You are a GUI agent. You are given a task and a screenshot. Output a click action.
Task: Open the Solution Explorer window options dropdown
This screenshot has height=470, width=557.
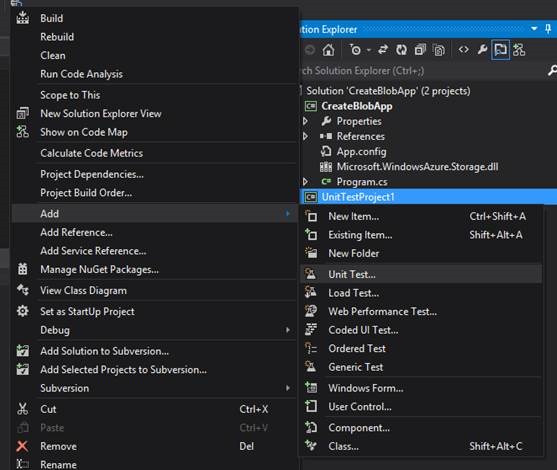coord(534,29)
